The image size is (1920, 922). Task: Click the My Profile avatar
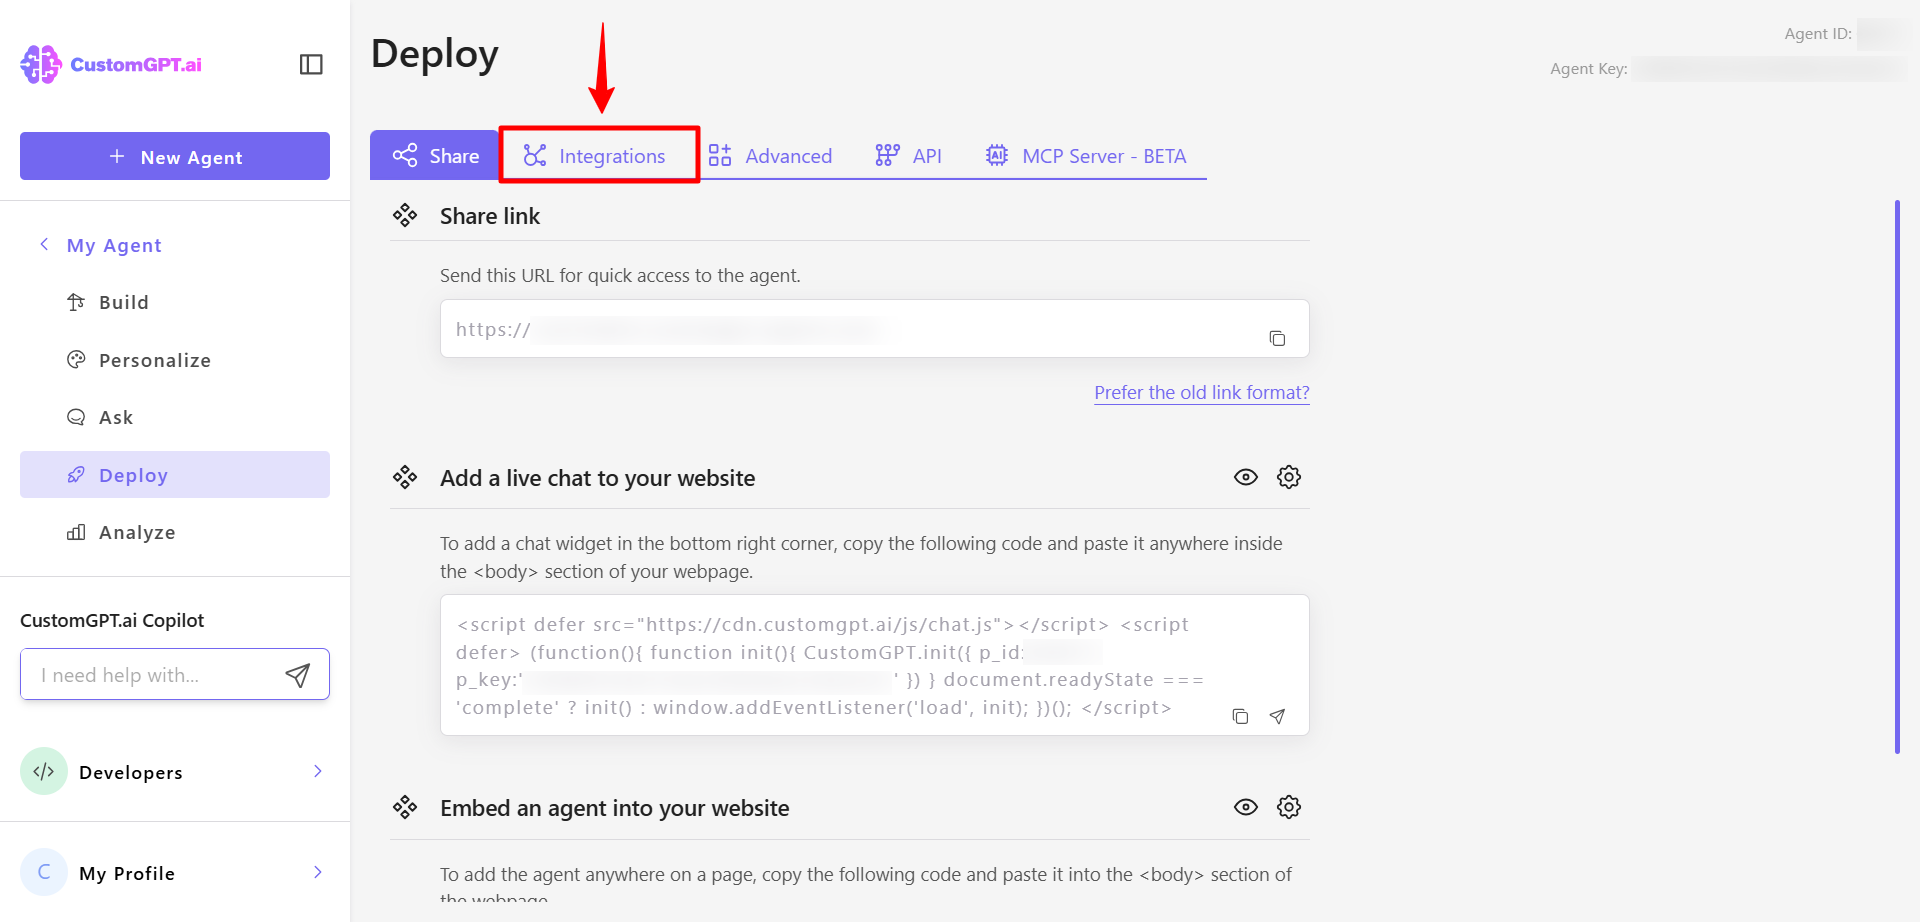pos(44,872)
